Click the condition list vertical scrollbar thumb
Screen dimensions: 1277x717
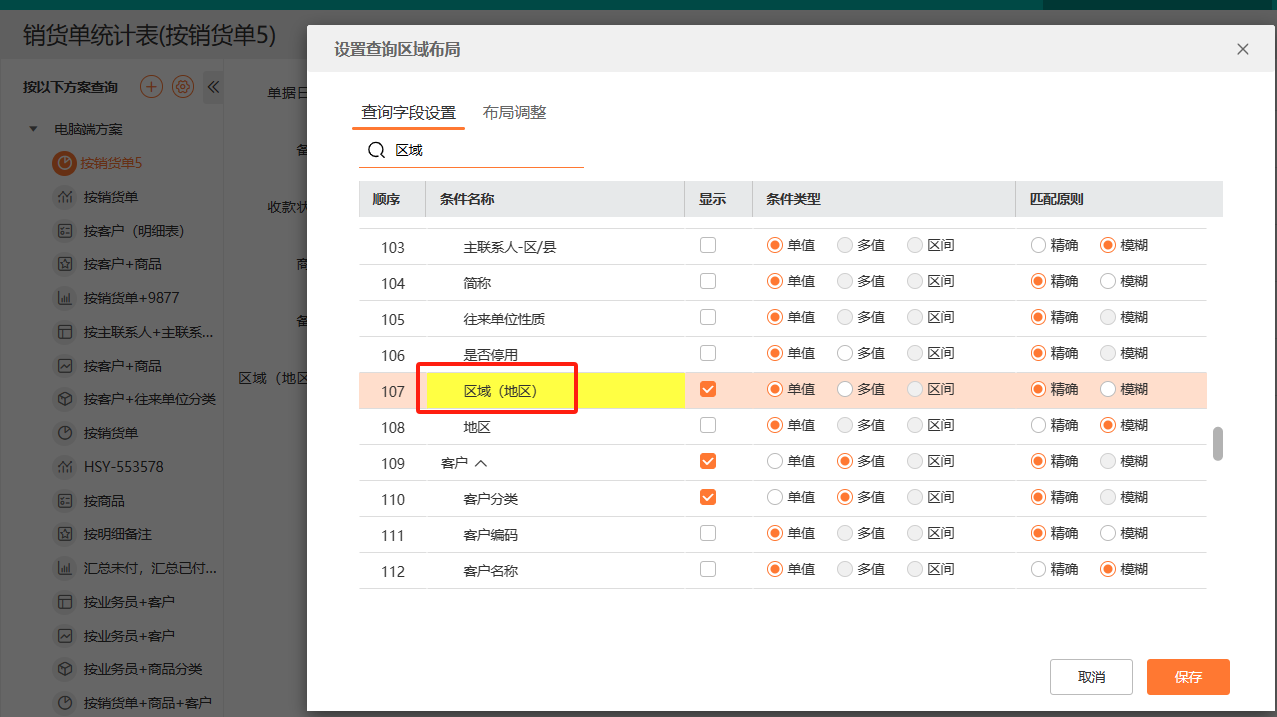pyautogui.click(x=1218, y=444)
